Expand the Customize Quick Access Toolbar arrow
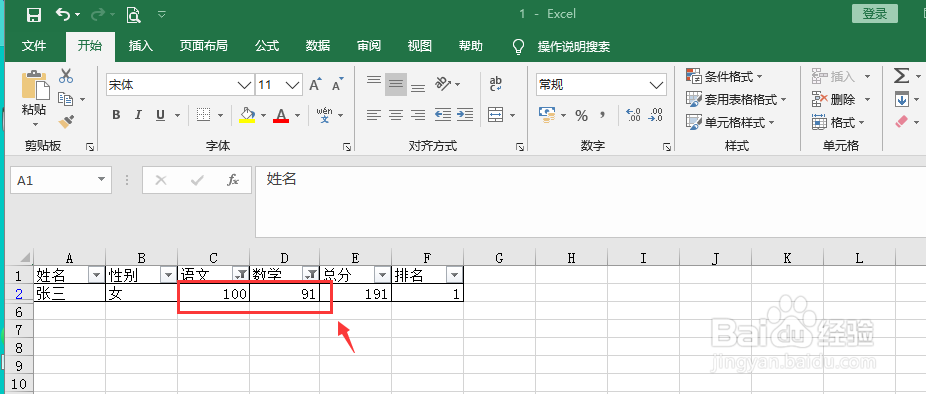Screen dimensions: 926x394 point(162,15)
